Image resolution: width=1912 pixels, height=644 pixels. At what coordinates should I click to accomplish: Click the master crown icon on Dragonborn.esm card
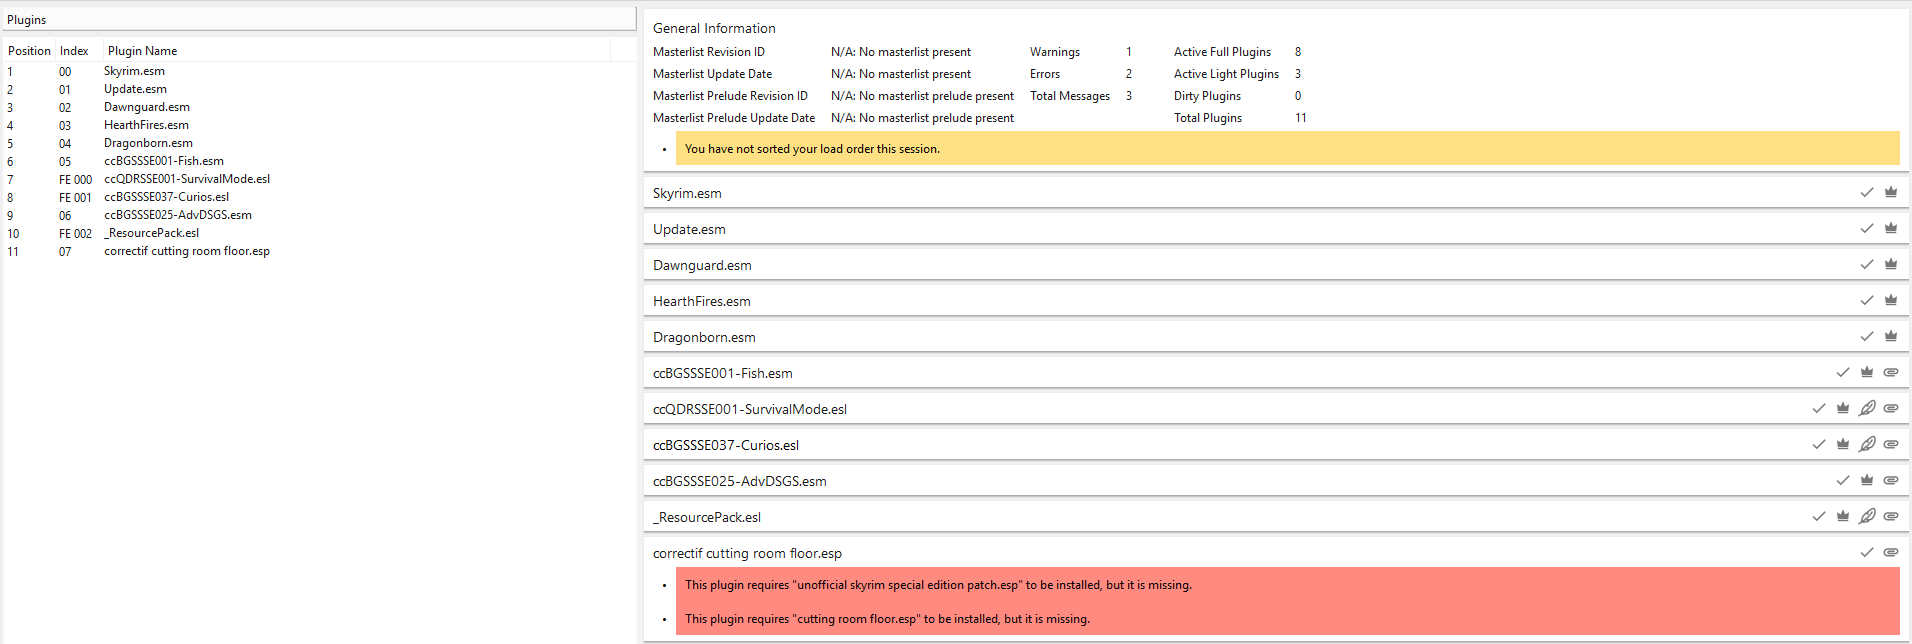(1891, 336)
